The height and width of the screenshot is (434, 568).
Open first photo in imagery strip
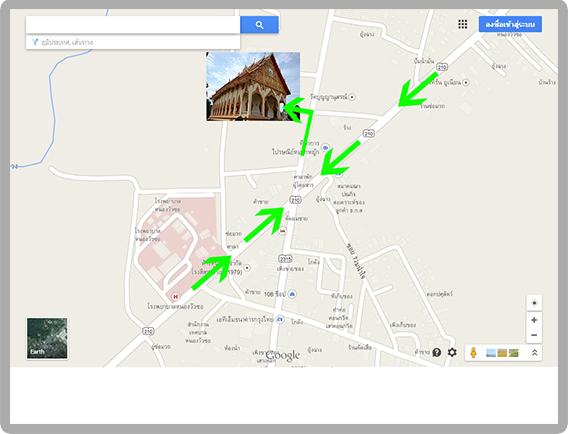coord(491,352)
